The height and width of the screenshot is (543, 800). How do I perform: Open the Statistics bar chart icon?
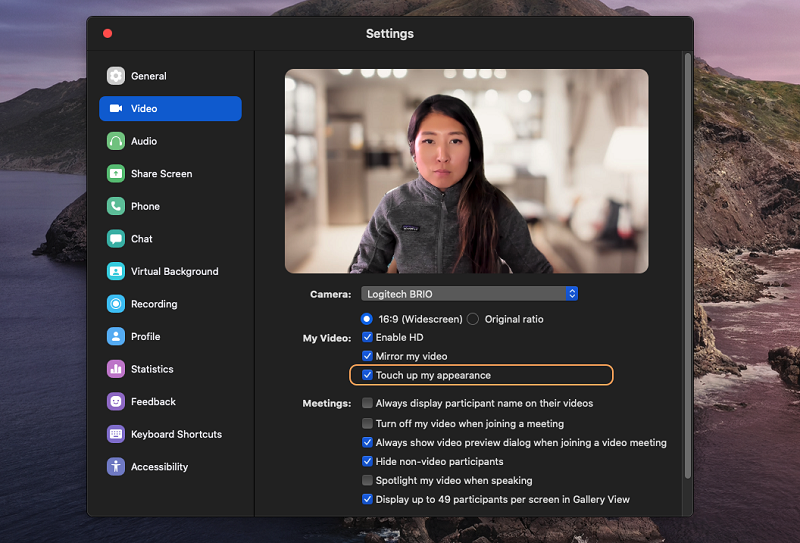tap(116, 369)
